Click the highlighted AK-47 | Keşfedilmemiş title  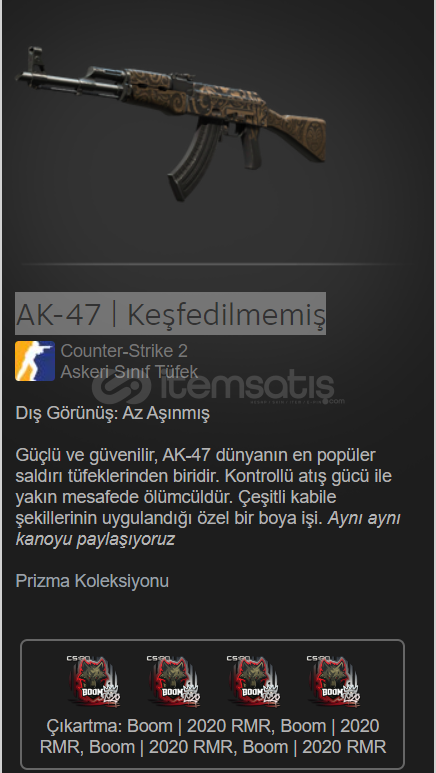pyautogui.click(x=170, y=314)
